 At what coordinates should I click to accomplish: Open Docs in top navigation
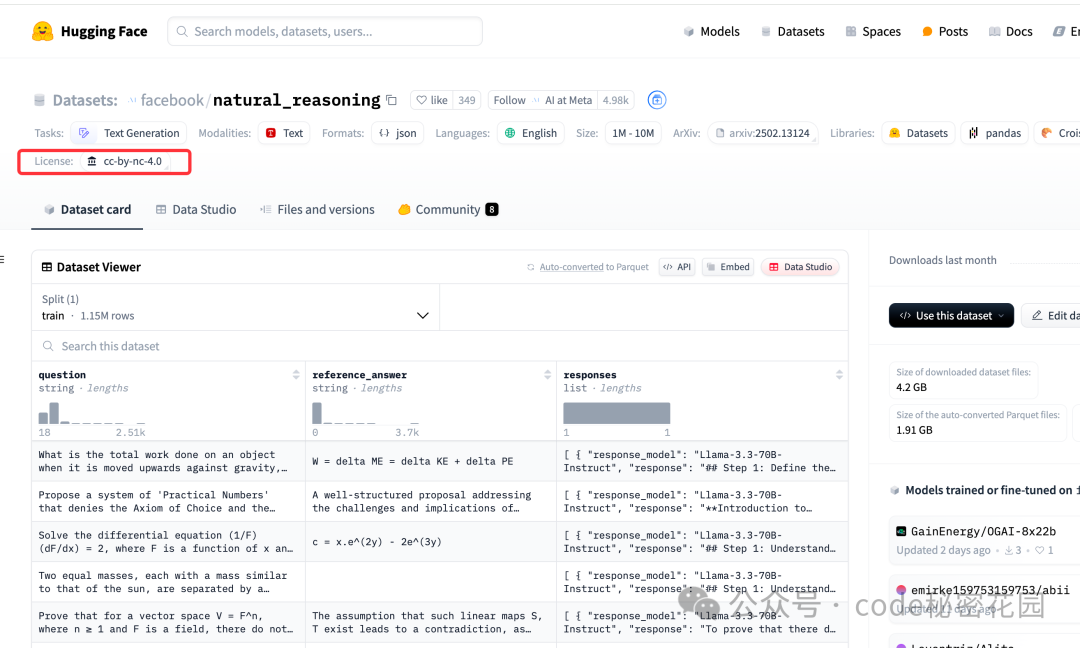coord(1010,32)
